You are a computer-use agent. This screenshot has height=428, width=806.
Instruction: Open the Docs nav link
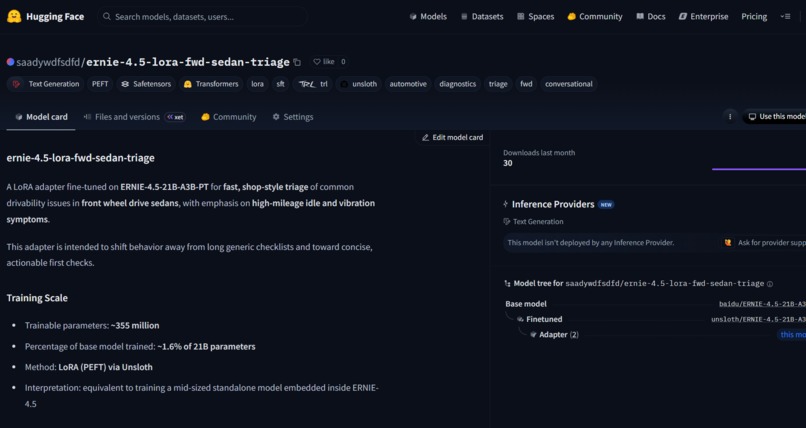(x=650, y=16)
